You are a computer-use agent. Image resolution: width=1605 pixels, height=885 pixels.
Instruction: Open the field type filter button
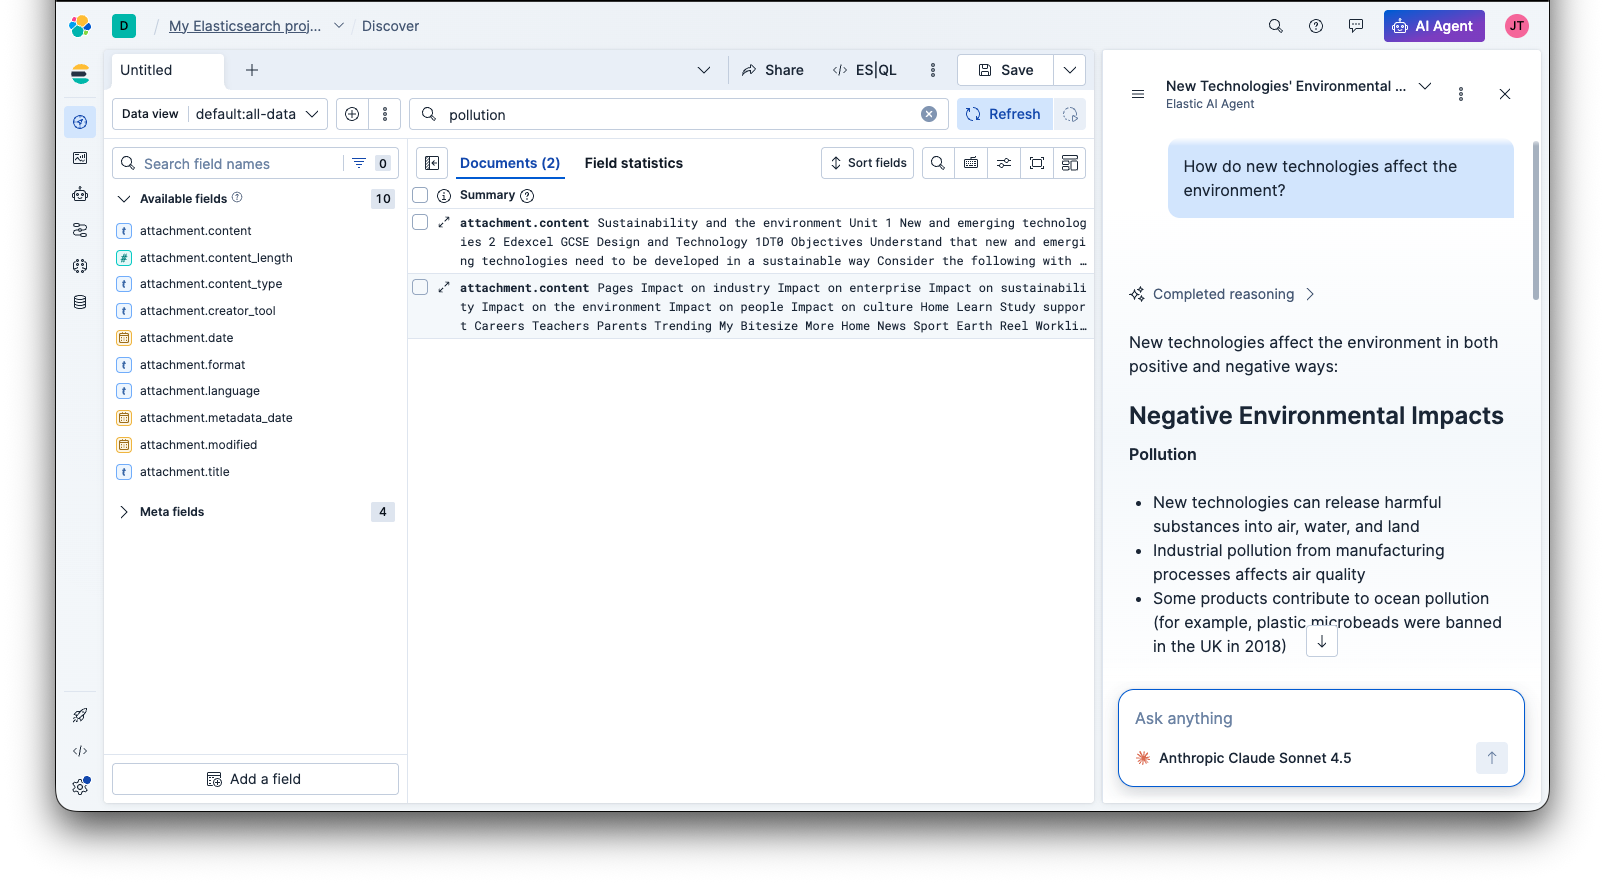[x=371, y=163]
